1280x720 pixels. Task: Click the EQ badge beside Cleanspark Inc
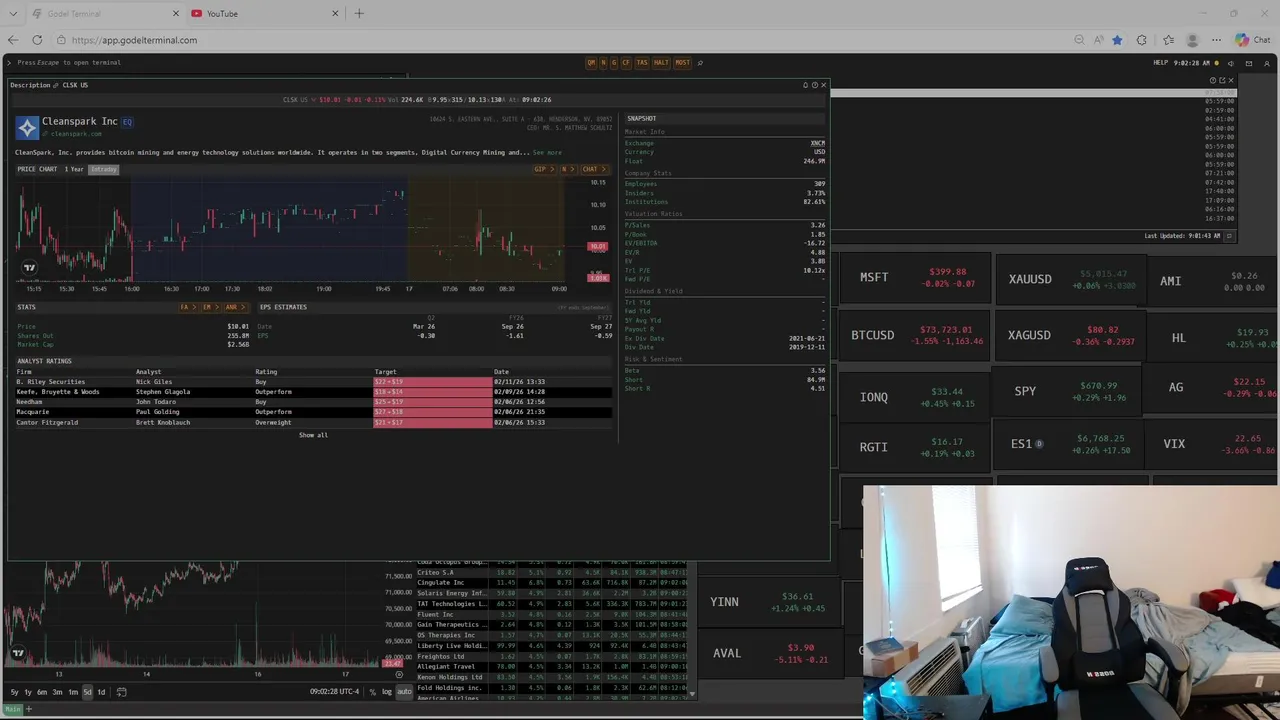coord(127,121)
